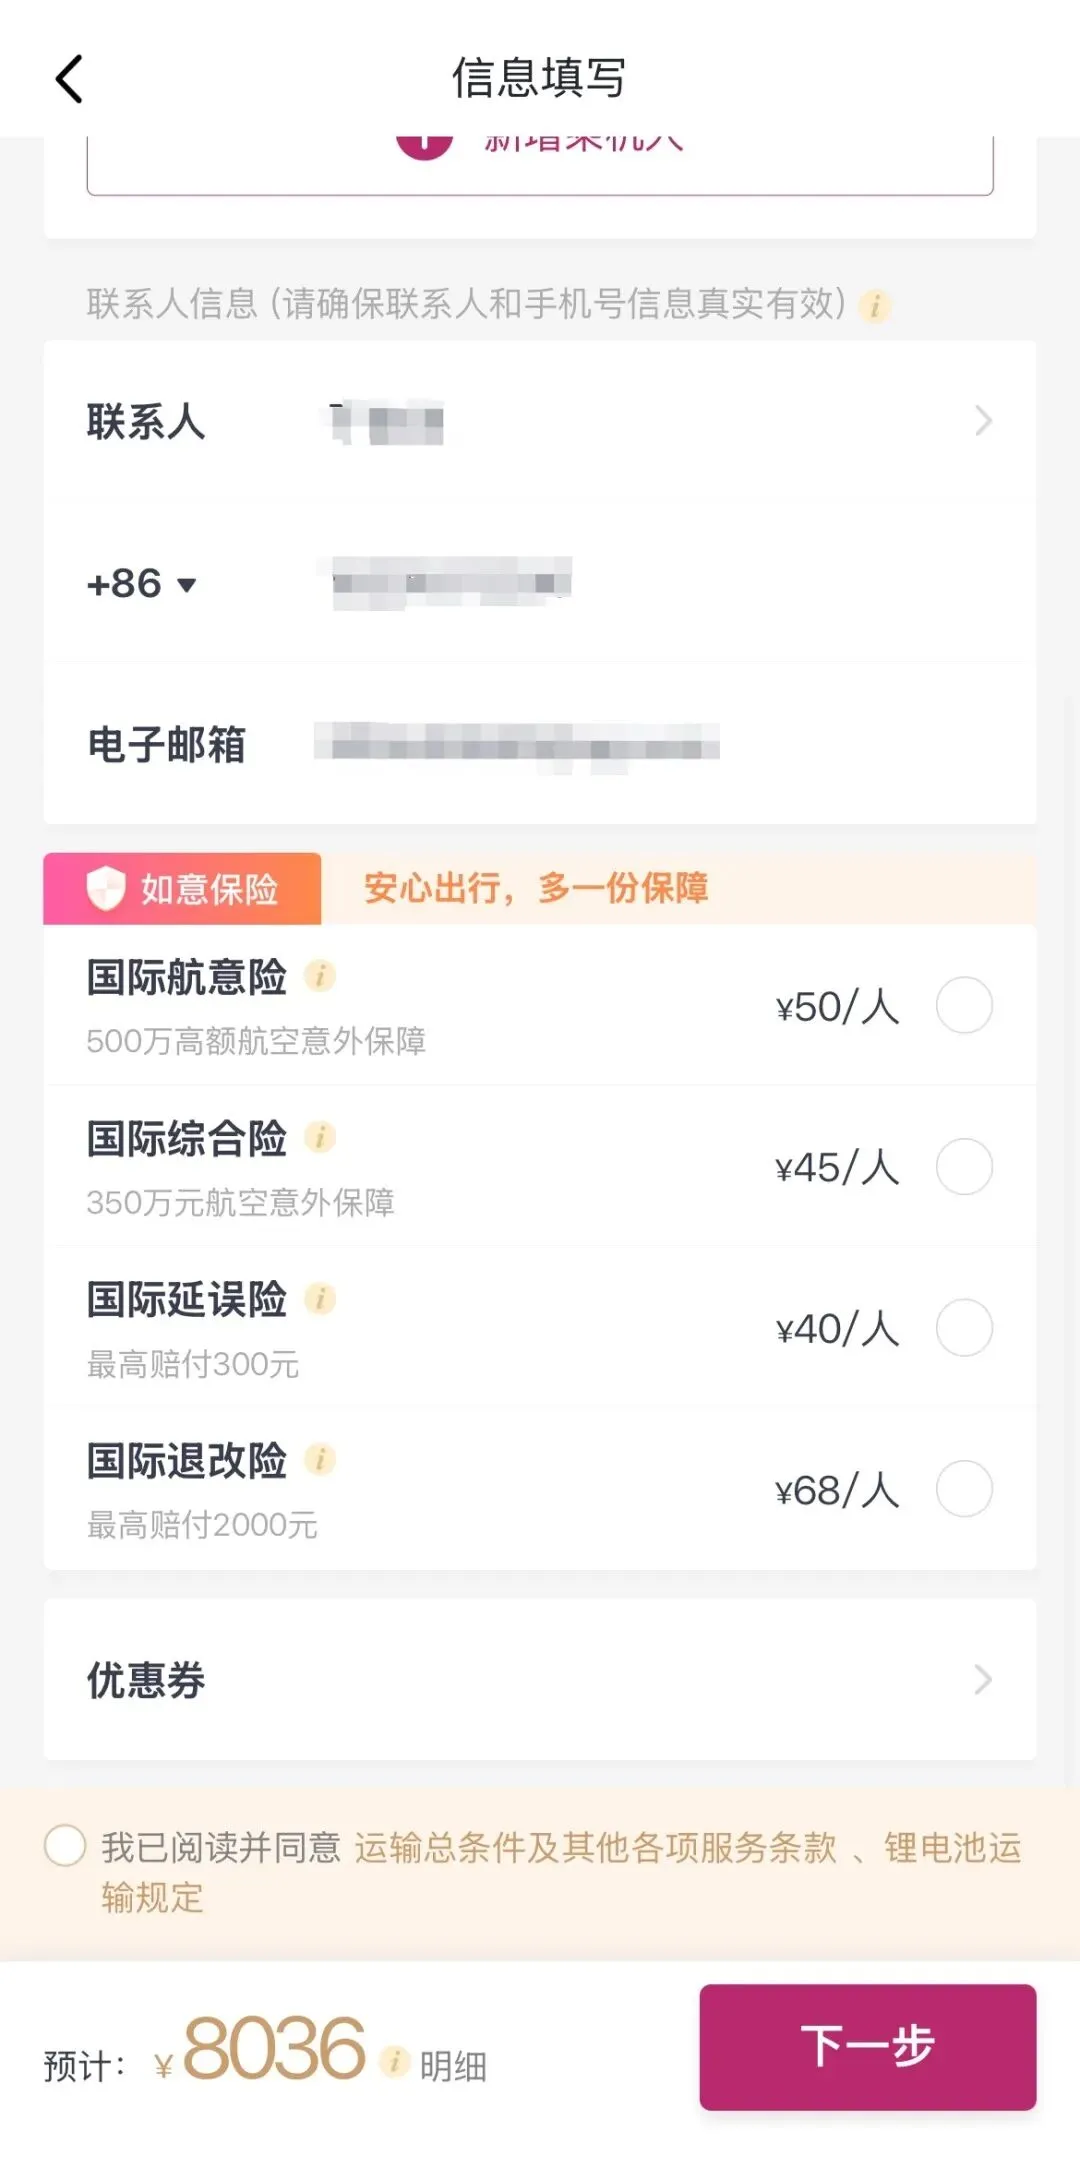Select the ¥45/人 国际综合险 option
The image size is (1080, 2175).
964,1167
